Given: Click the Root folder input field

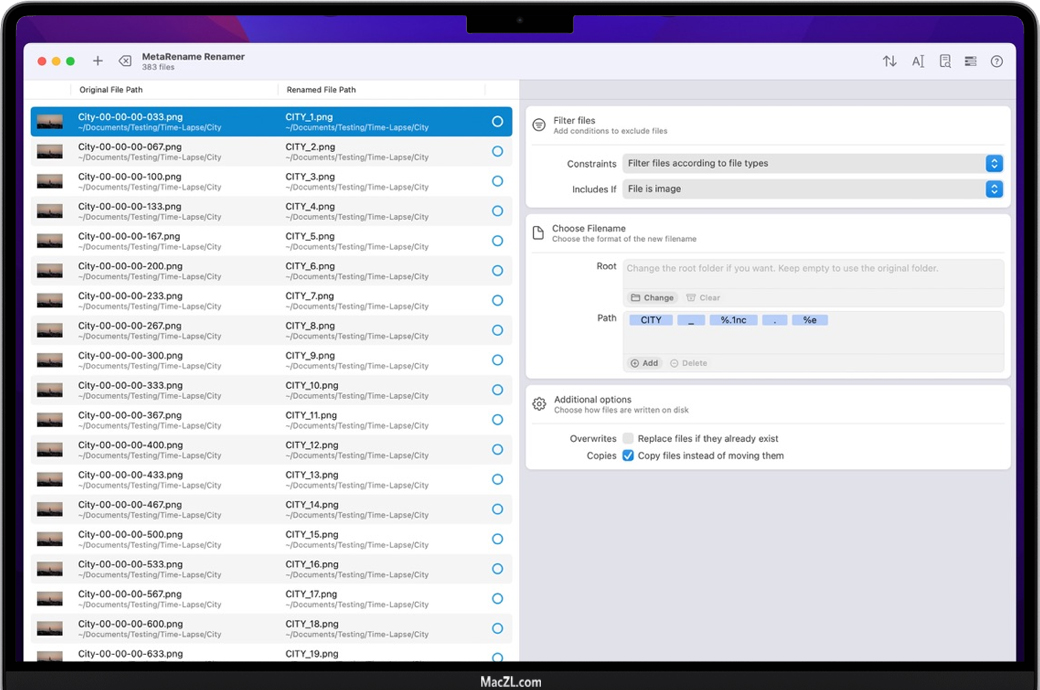Looking at the screenshot, I should point(813,269).
